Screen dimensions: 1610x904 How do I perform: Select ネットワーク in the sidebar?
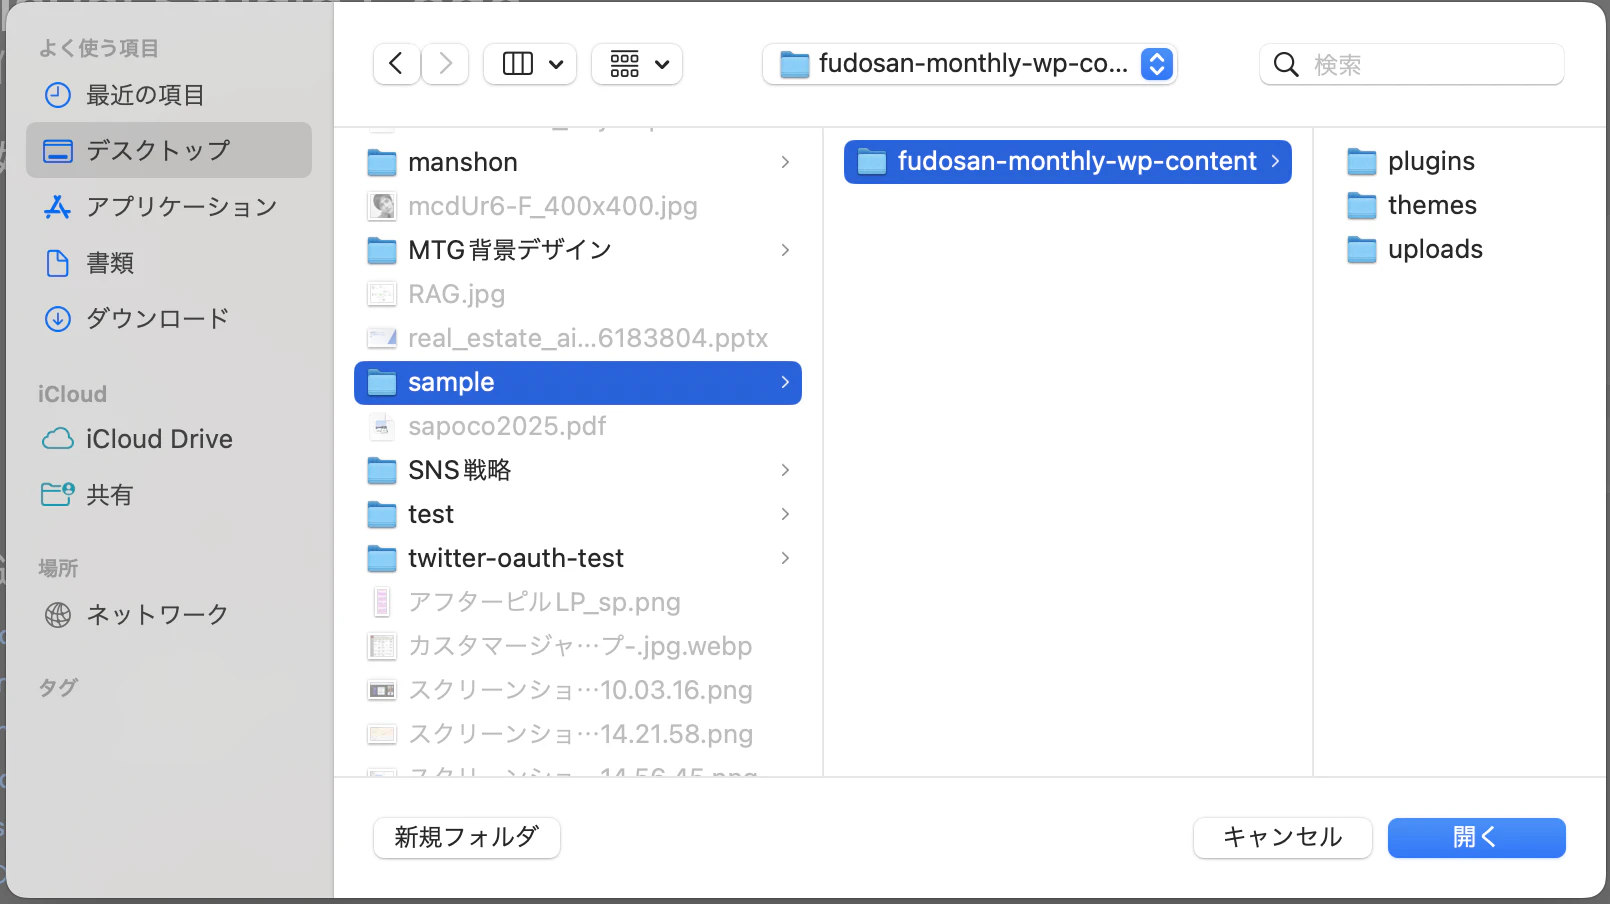pyautogui.click(x=169, y=614)
